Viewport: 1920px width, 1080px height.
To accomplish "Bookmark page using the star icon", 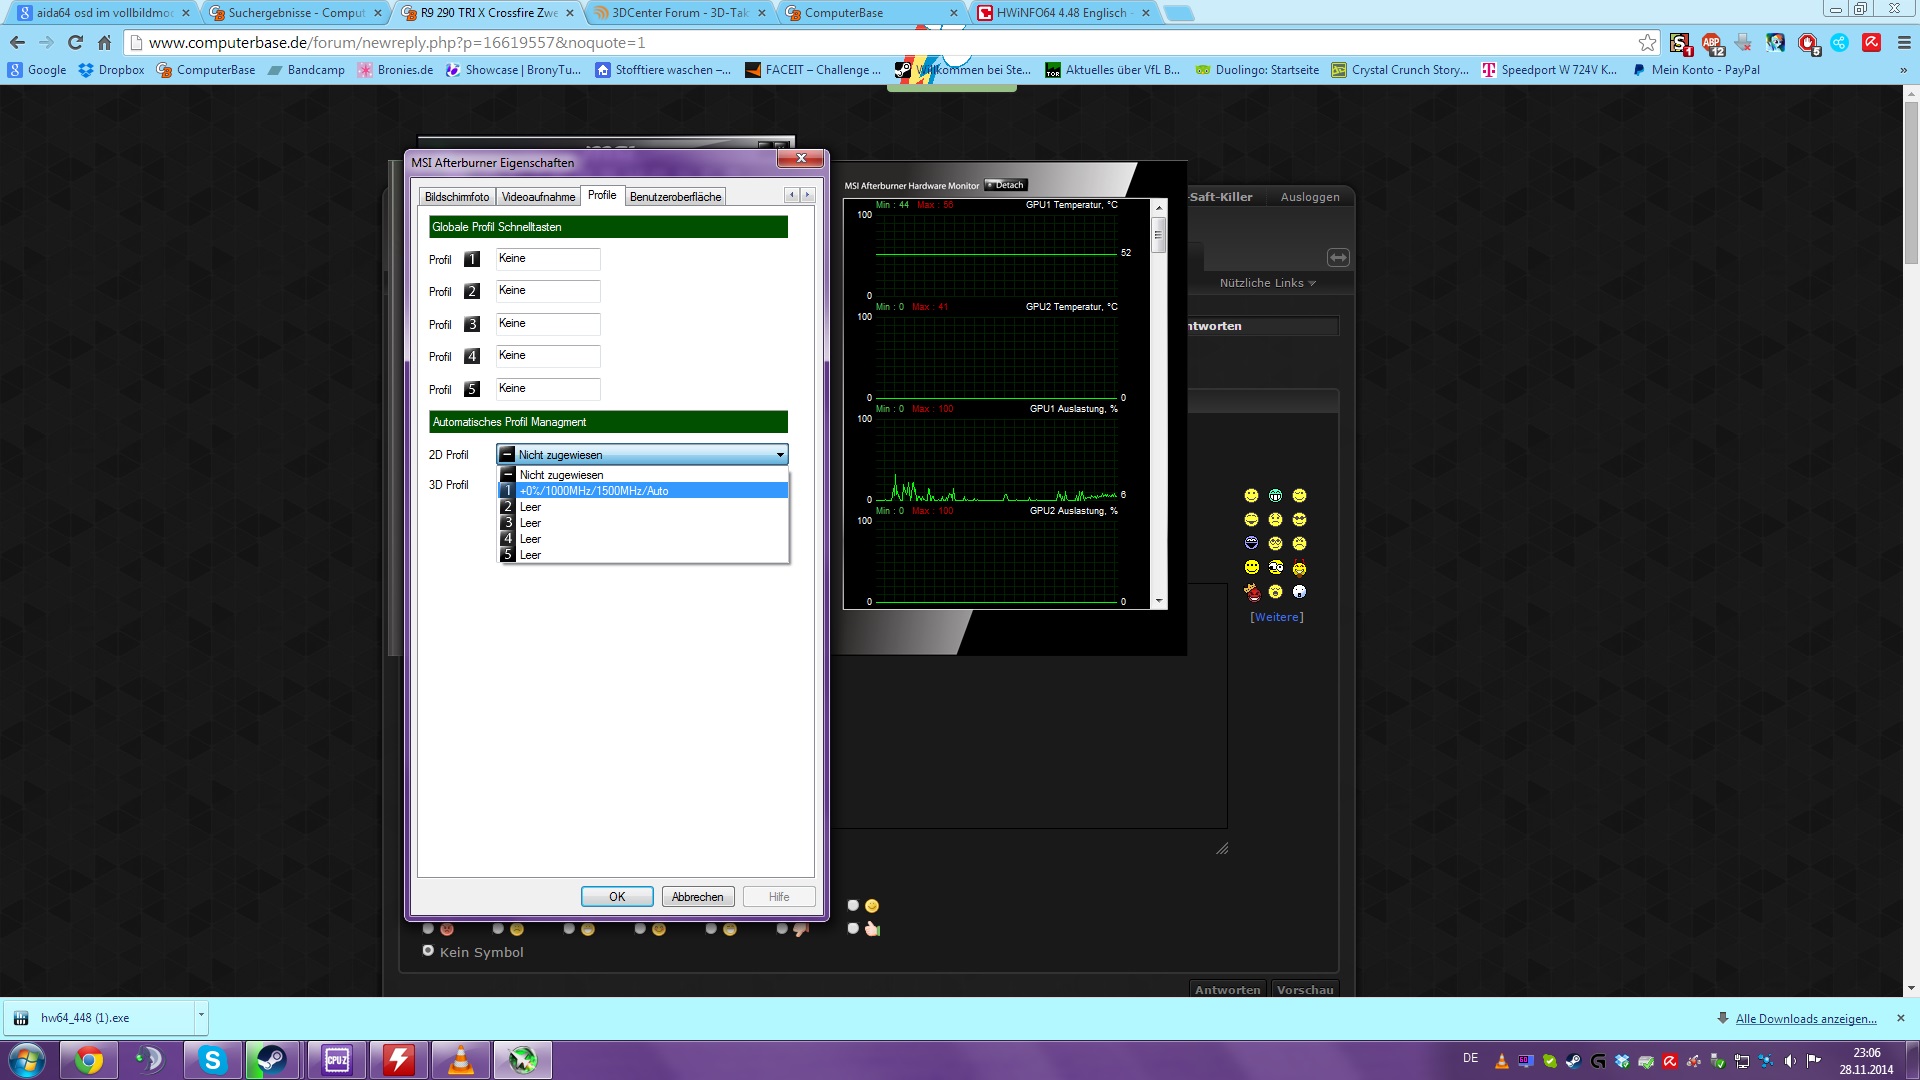I will coord(1647,42).
